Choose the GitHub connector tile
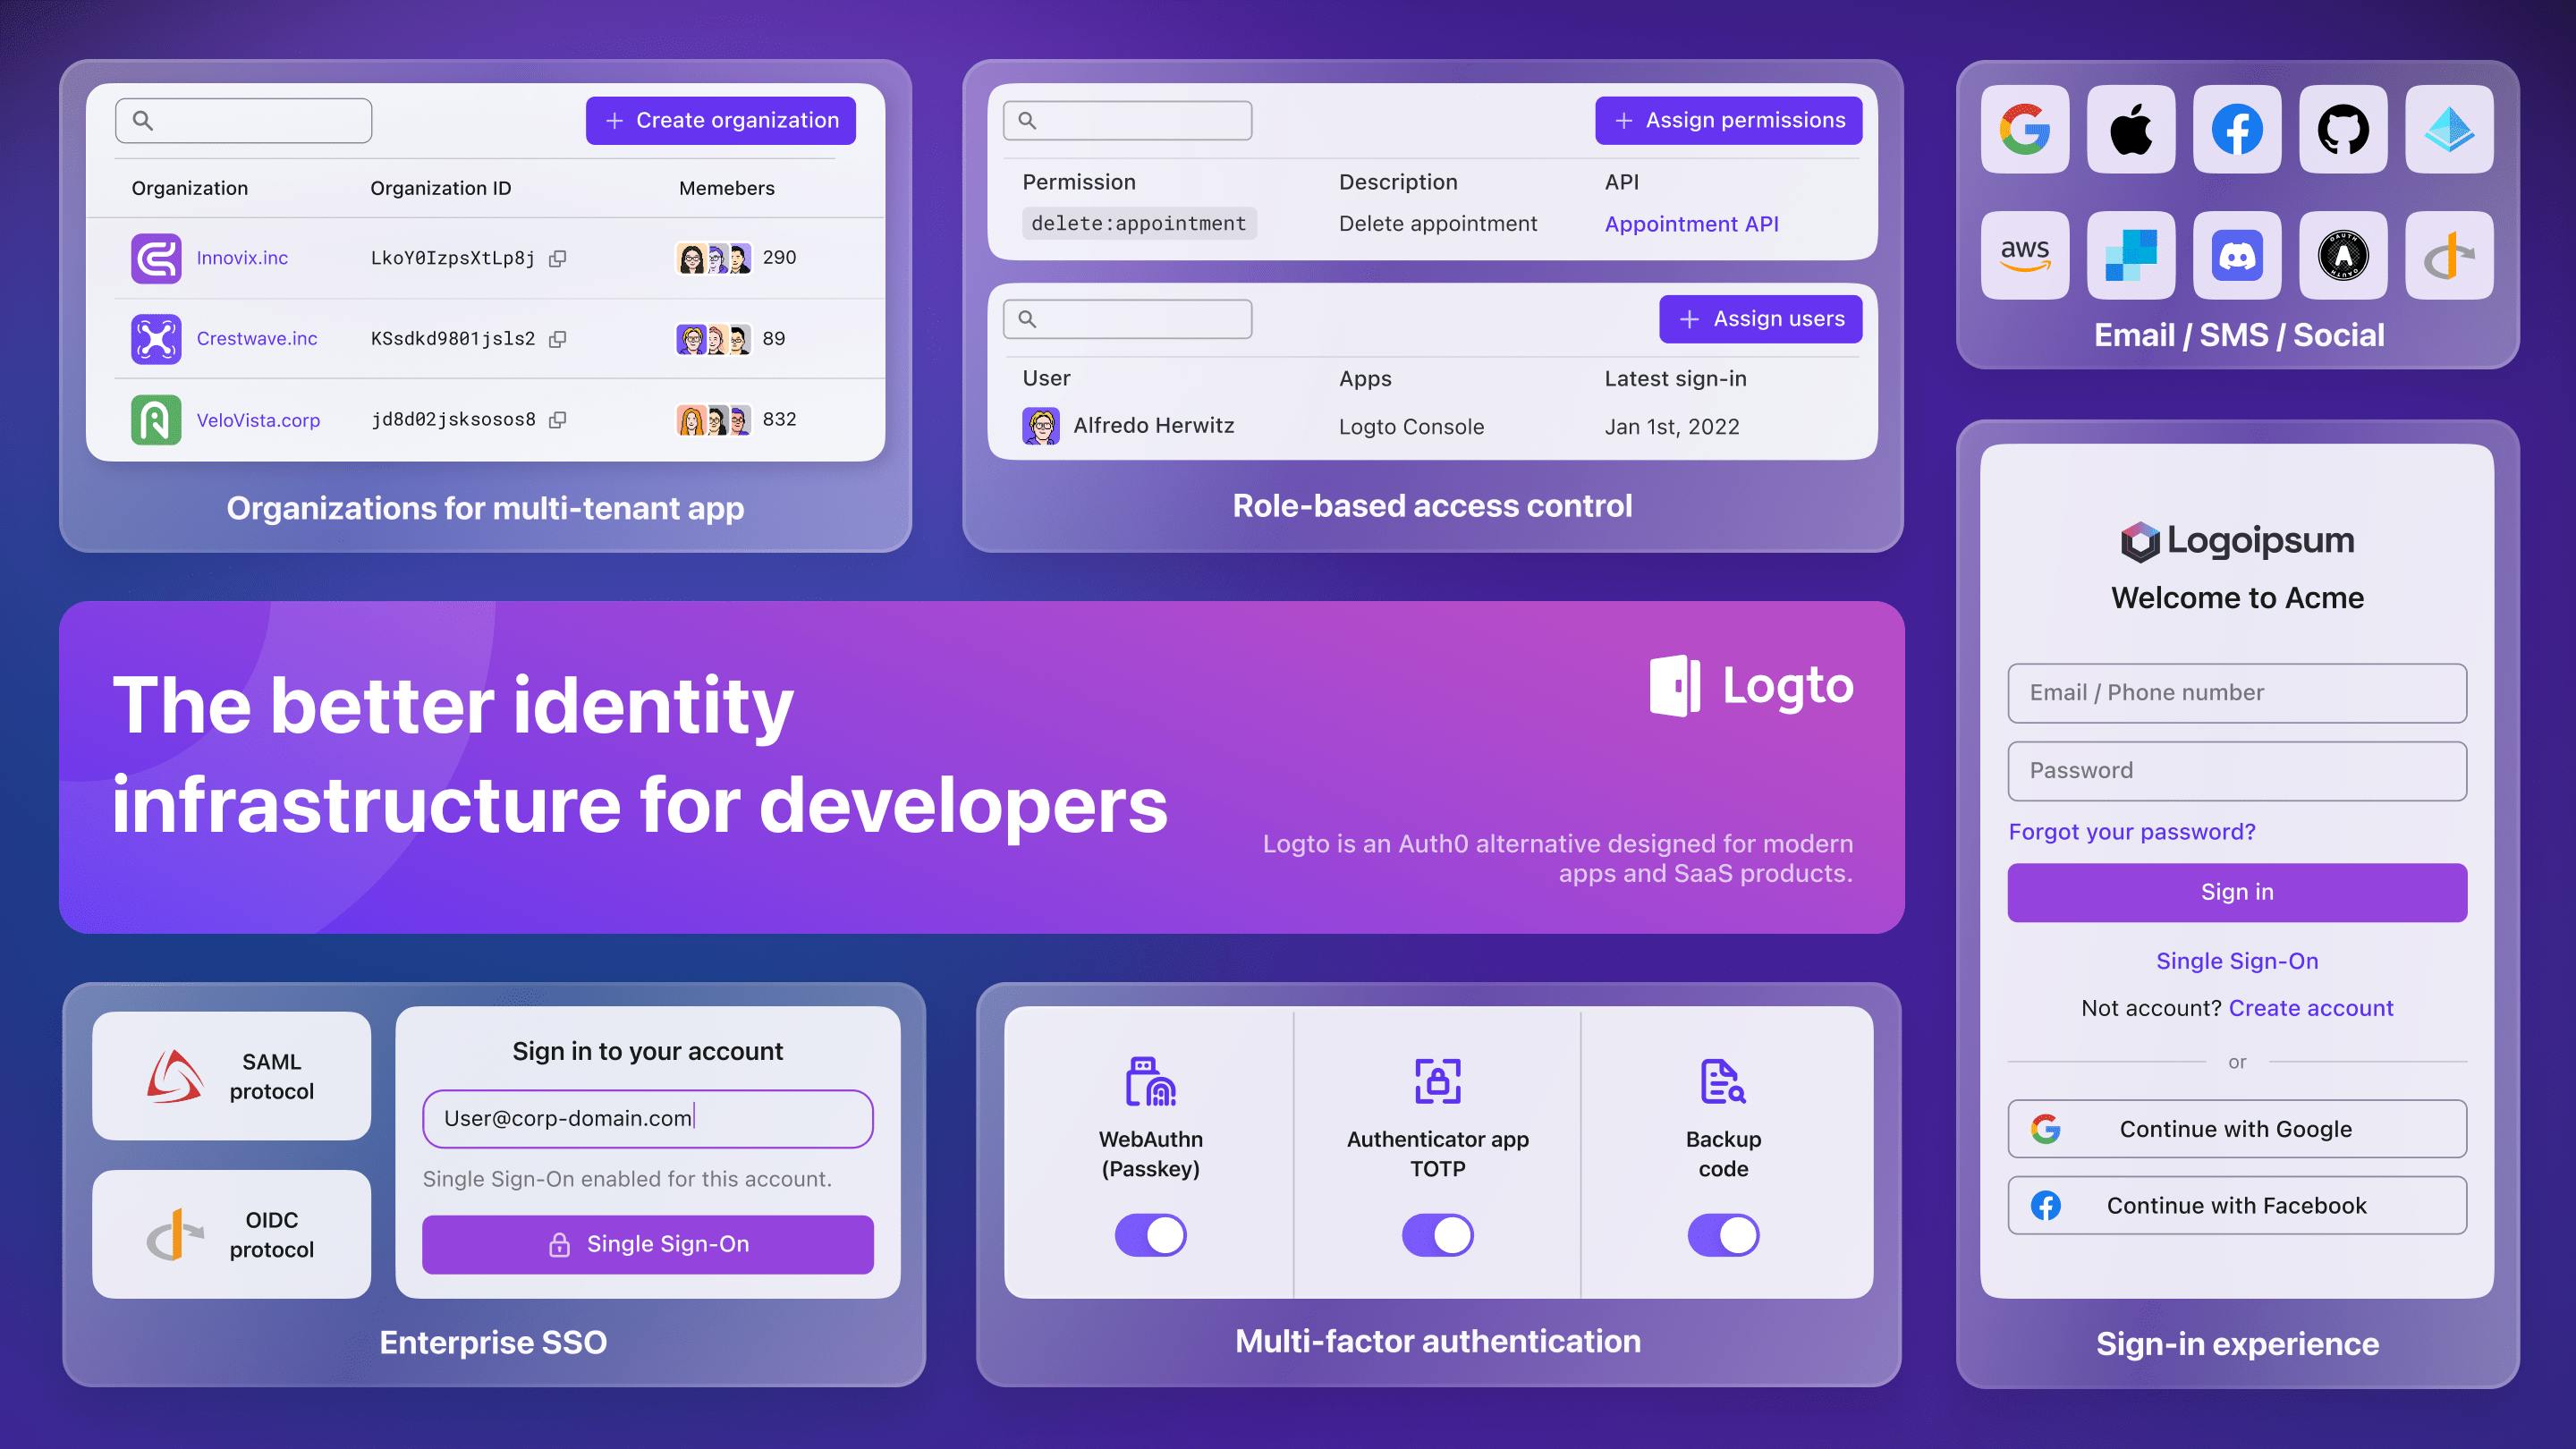The image size is (2576, 1449). pos(2343,129)
